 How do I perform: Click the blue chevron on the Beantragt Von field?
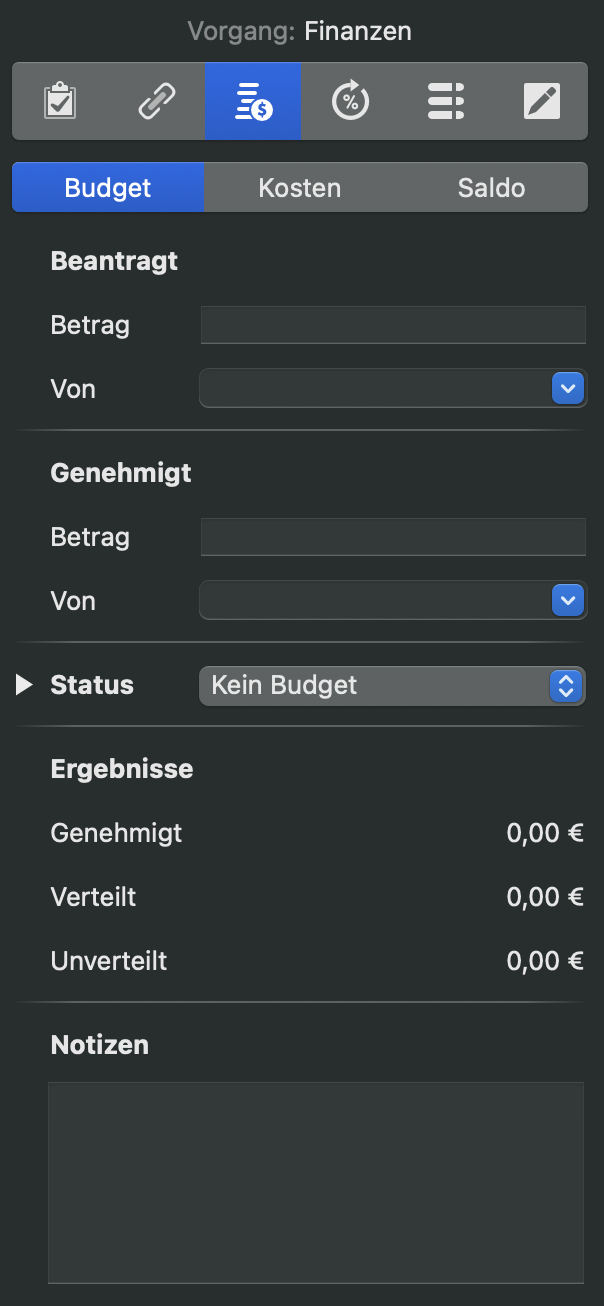click(x=568, y=388)
